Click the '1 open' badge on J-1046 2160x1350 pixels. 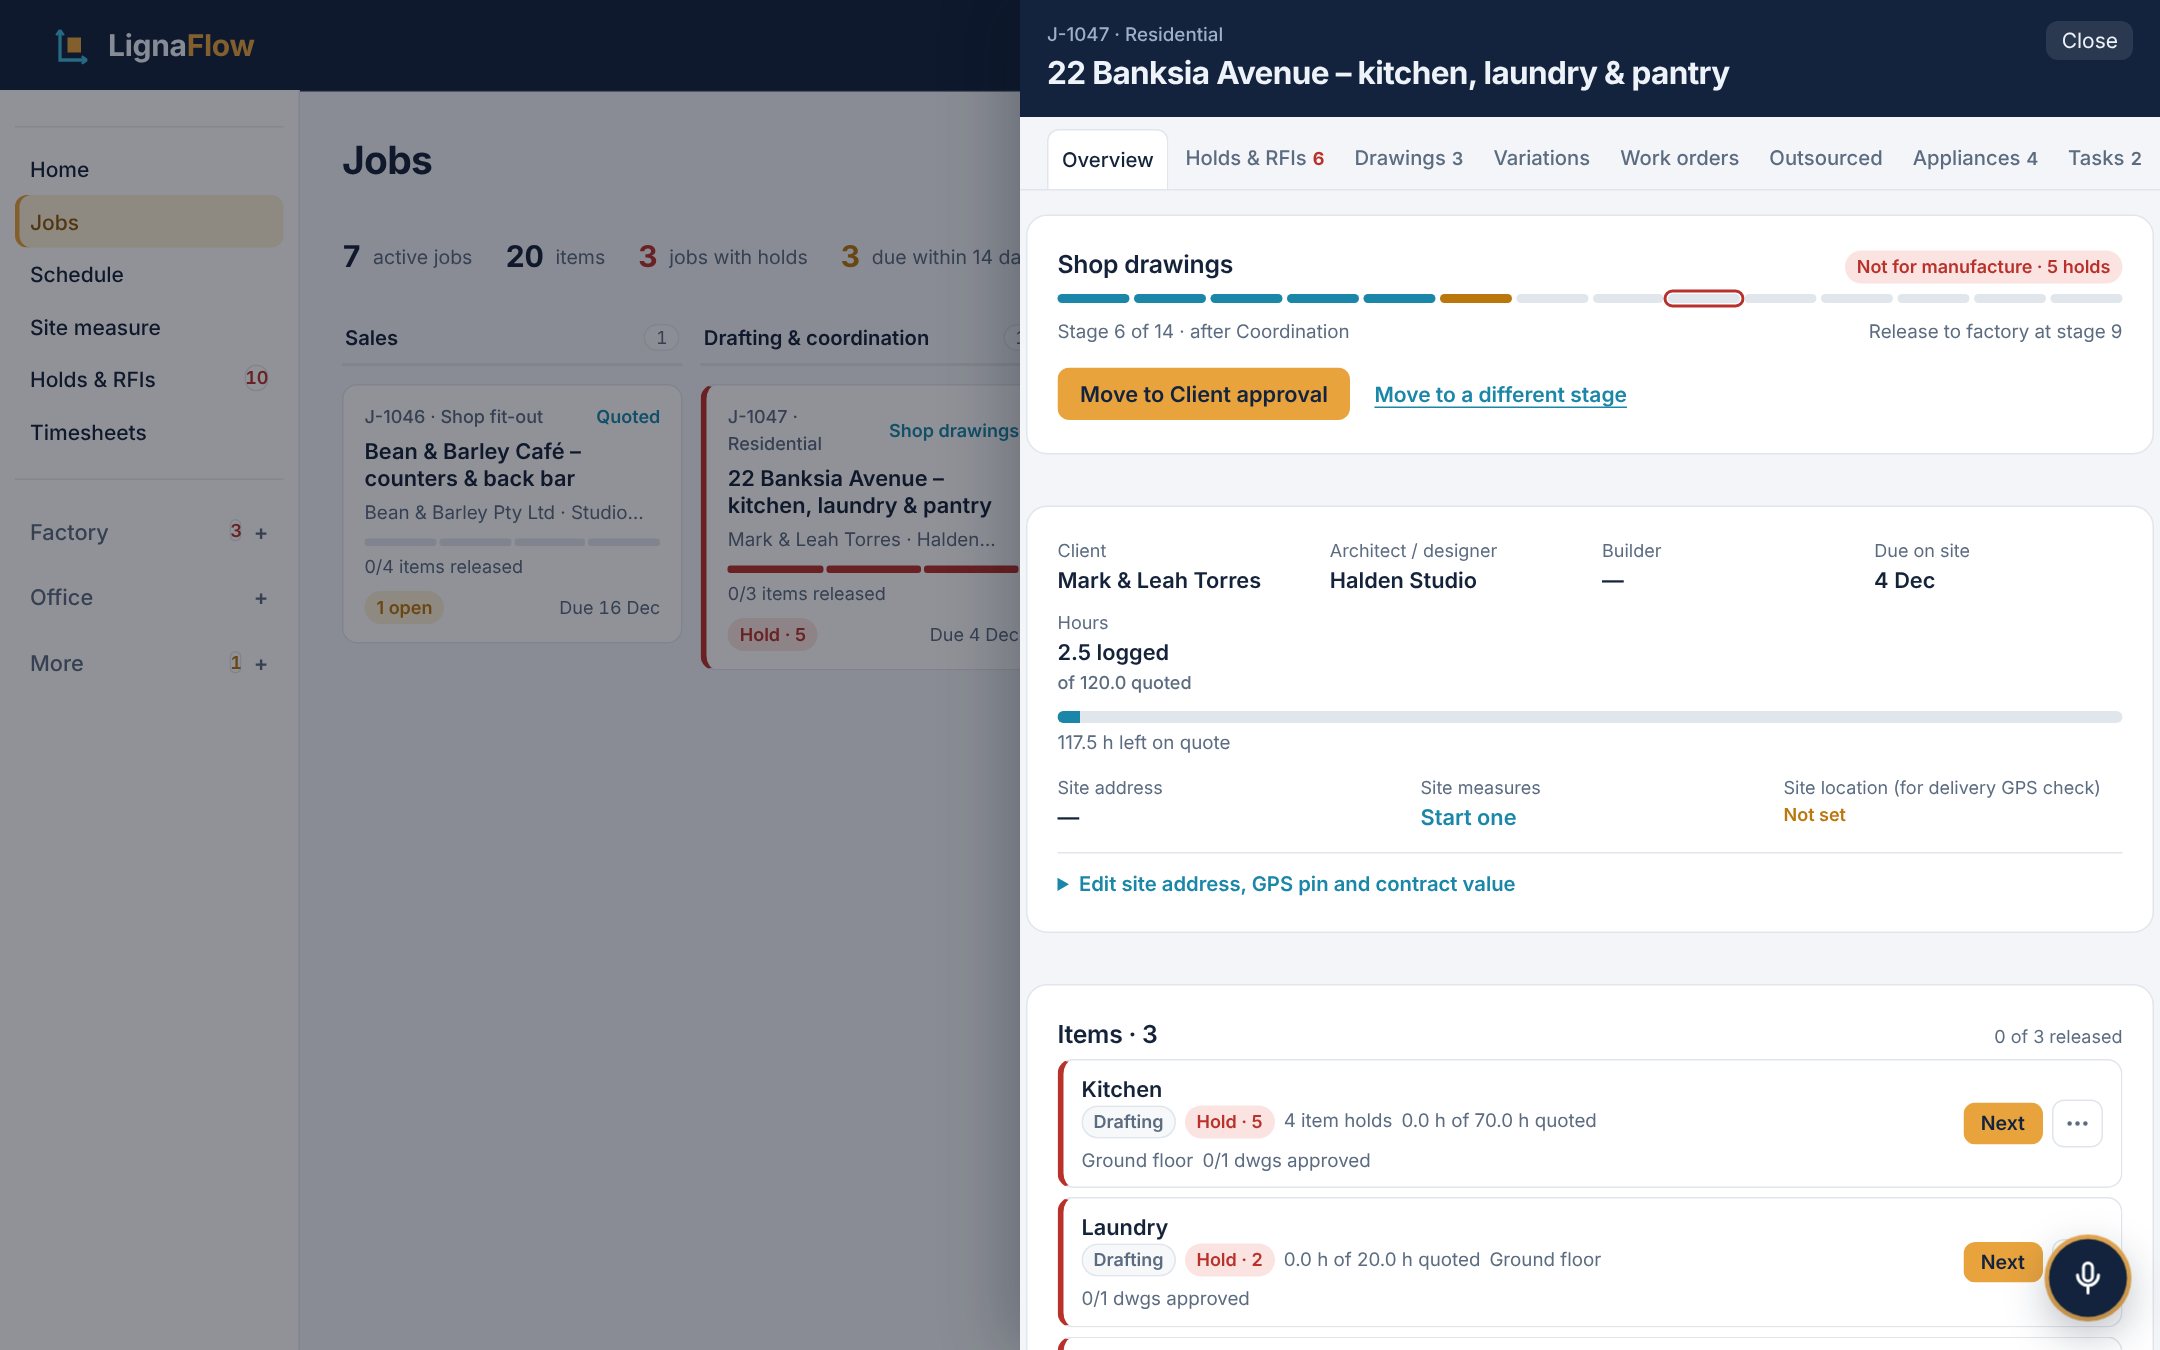click(404, 608)
